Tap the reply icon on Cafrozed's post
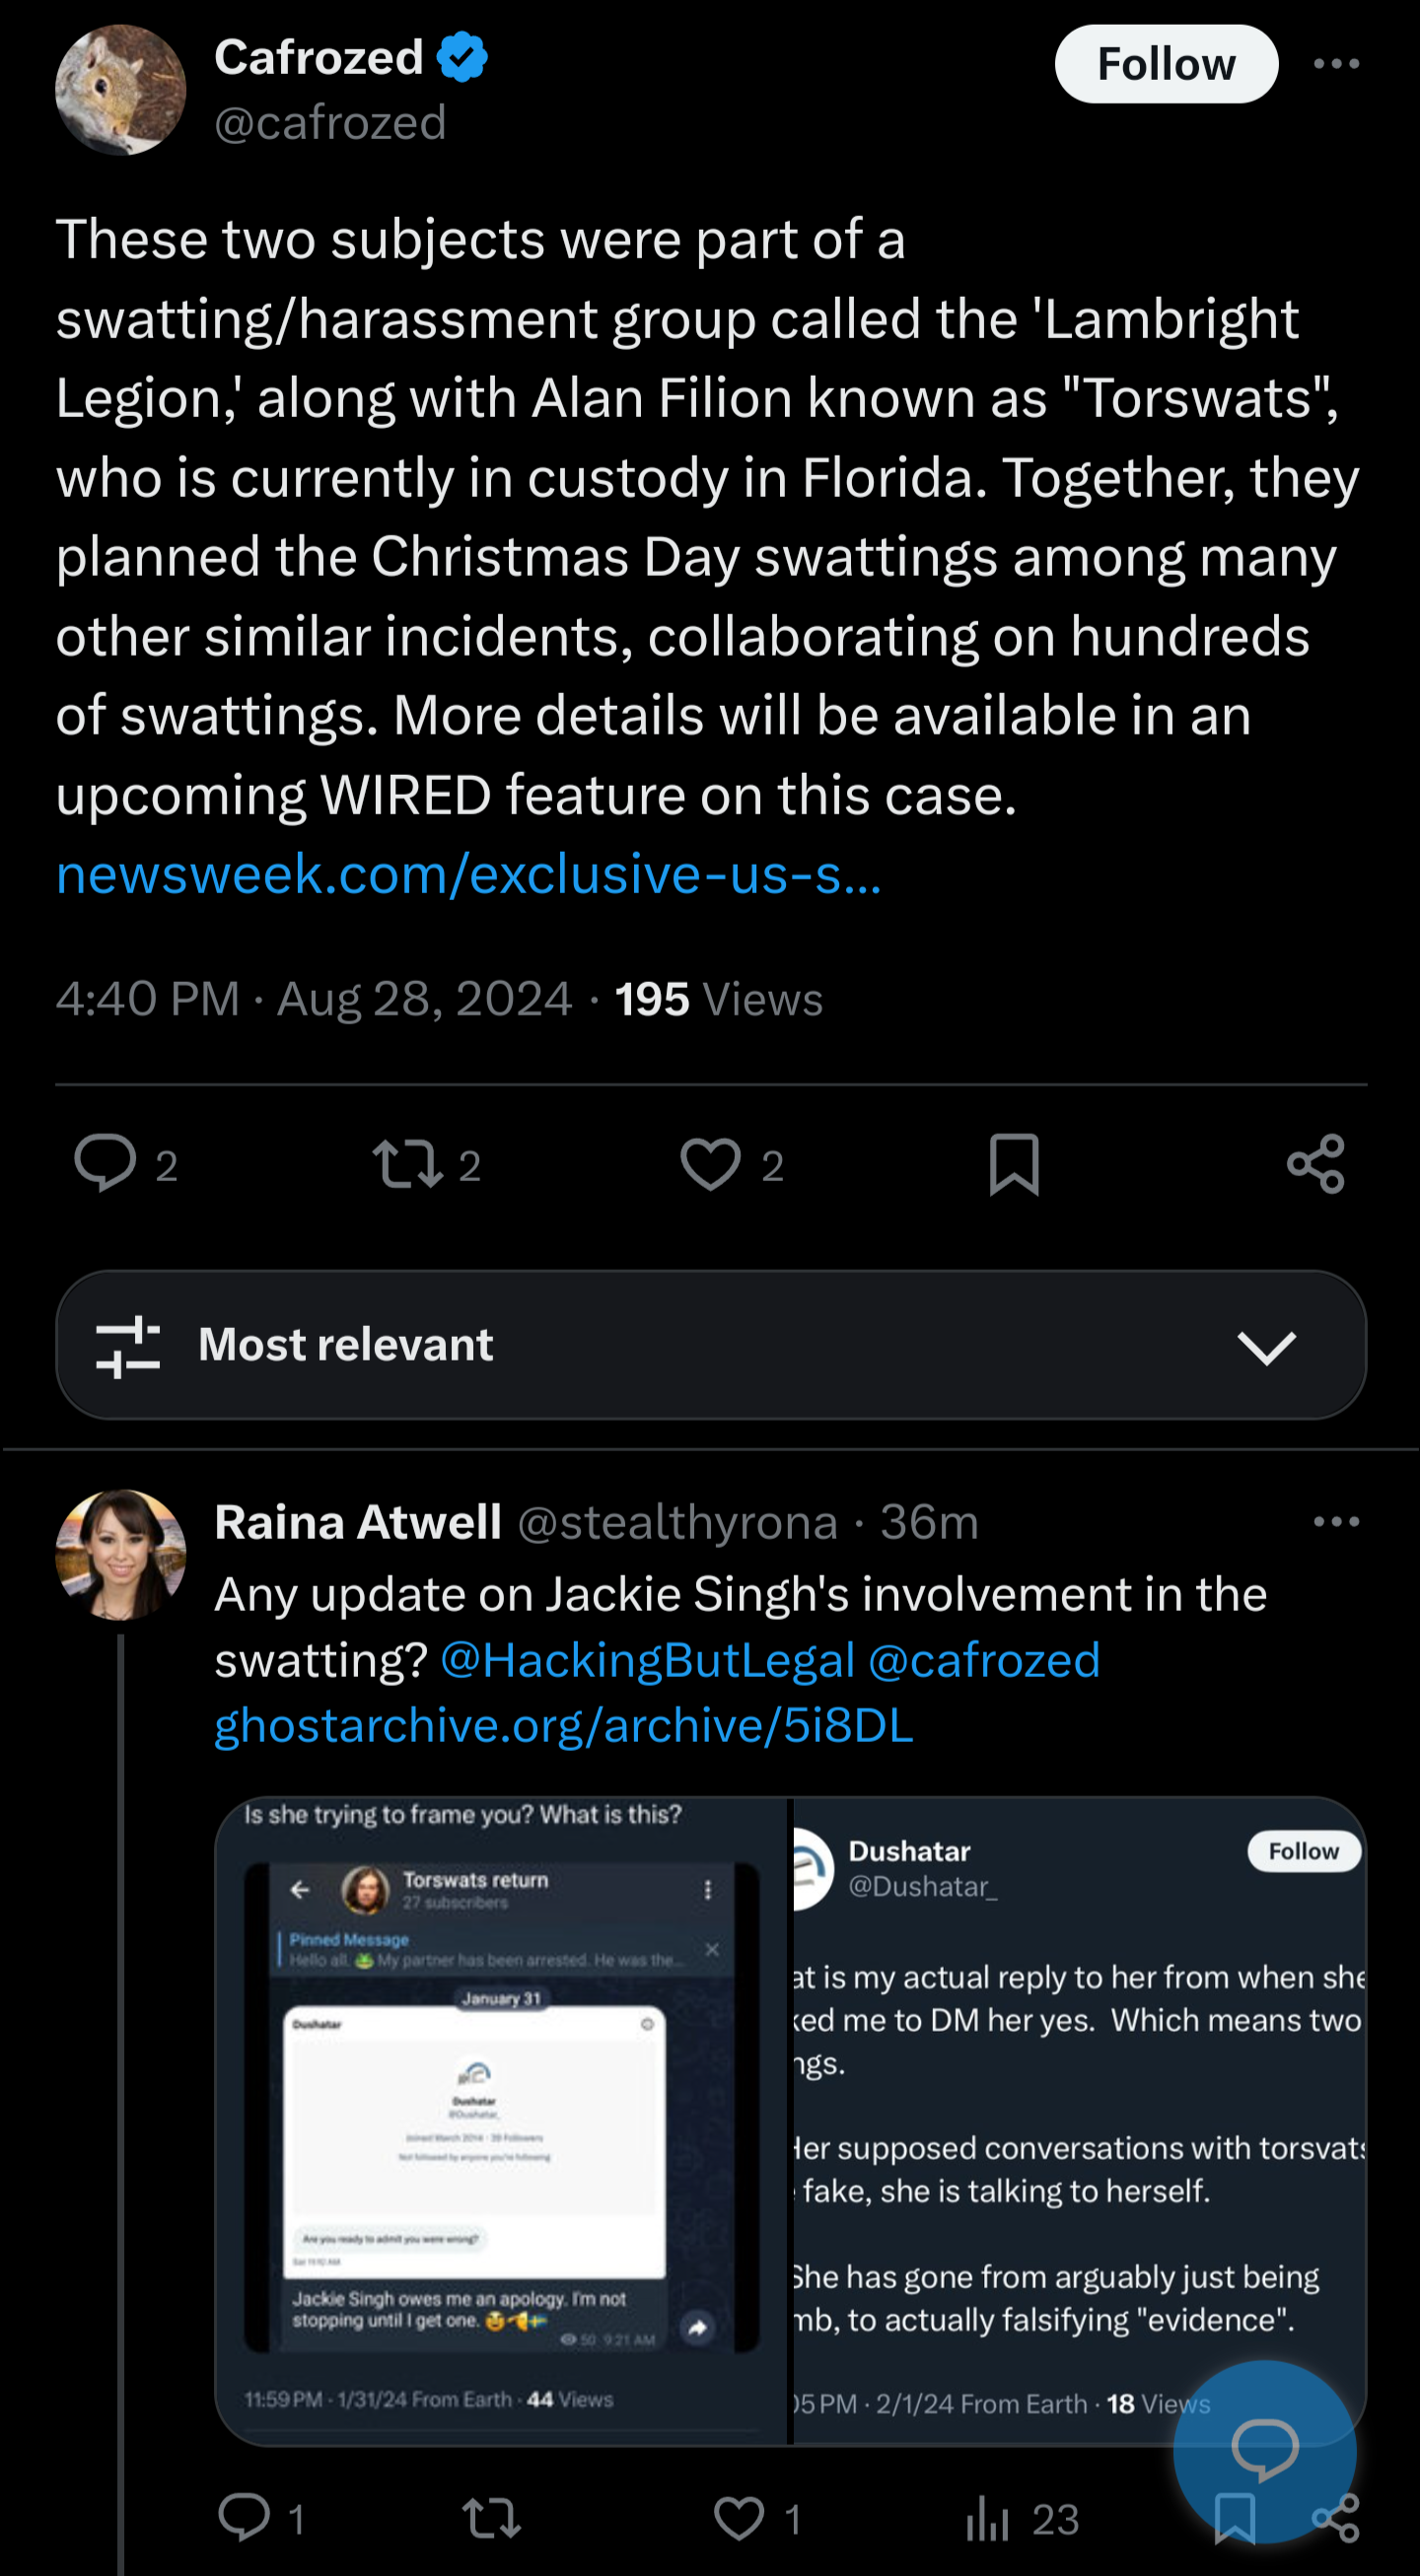This screenshot has height=2576, width=1420. pos(105,1164)
